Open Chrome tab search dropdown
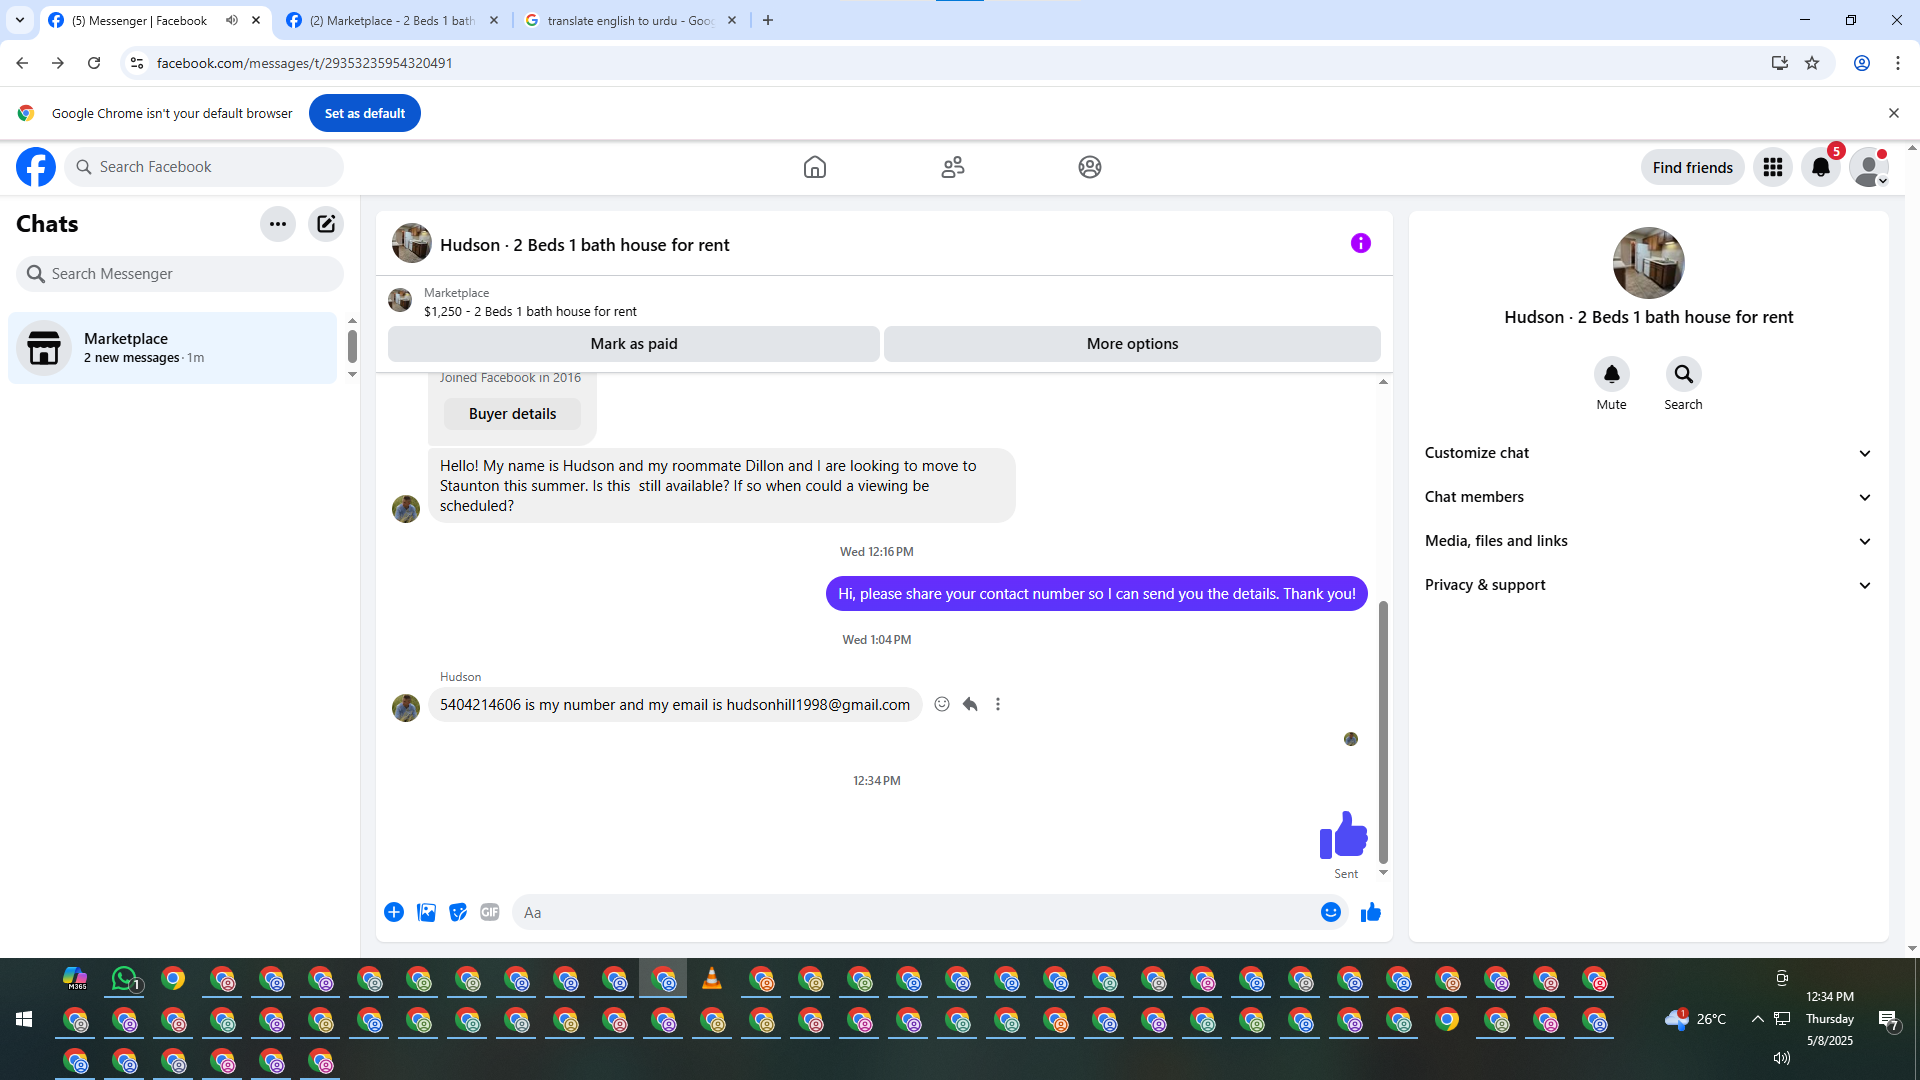The height and width of the screenshot is (1080, 1920). click(19, 20)
